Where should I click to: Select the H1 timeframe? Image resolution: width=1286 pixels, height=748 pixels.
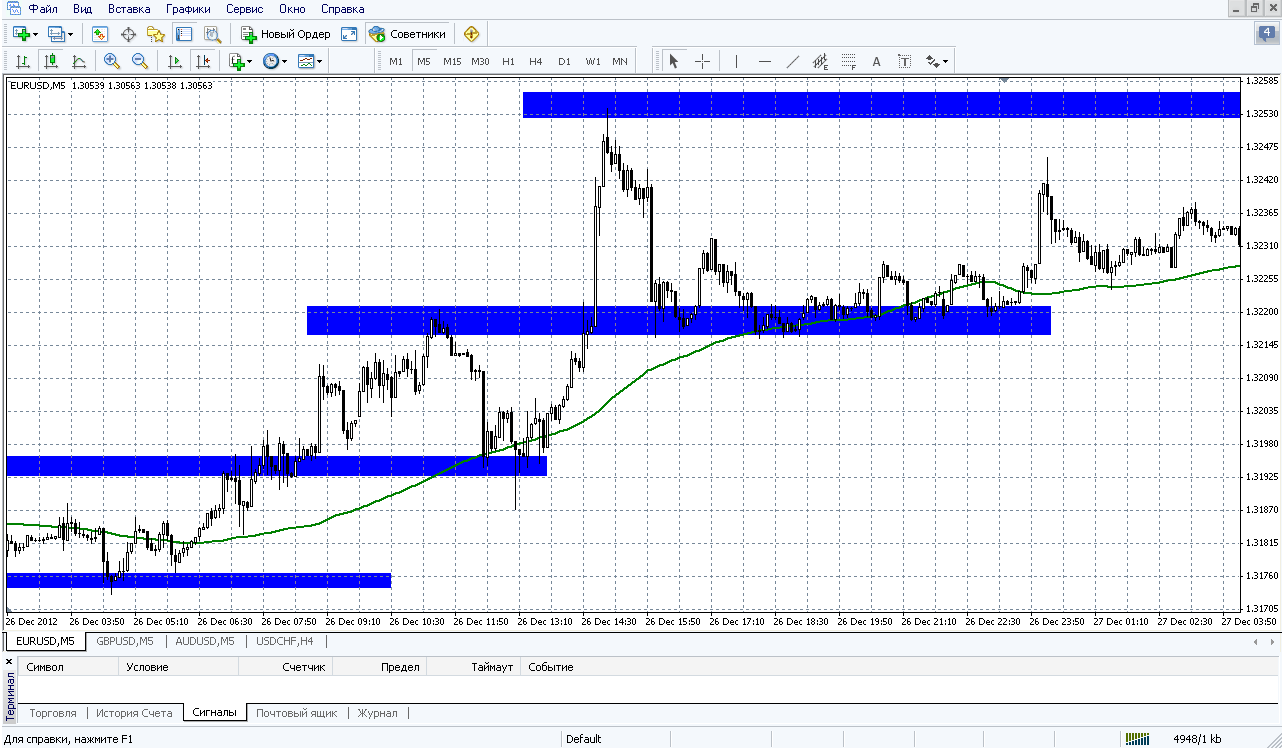(x=508, y=61)
